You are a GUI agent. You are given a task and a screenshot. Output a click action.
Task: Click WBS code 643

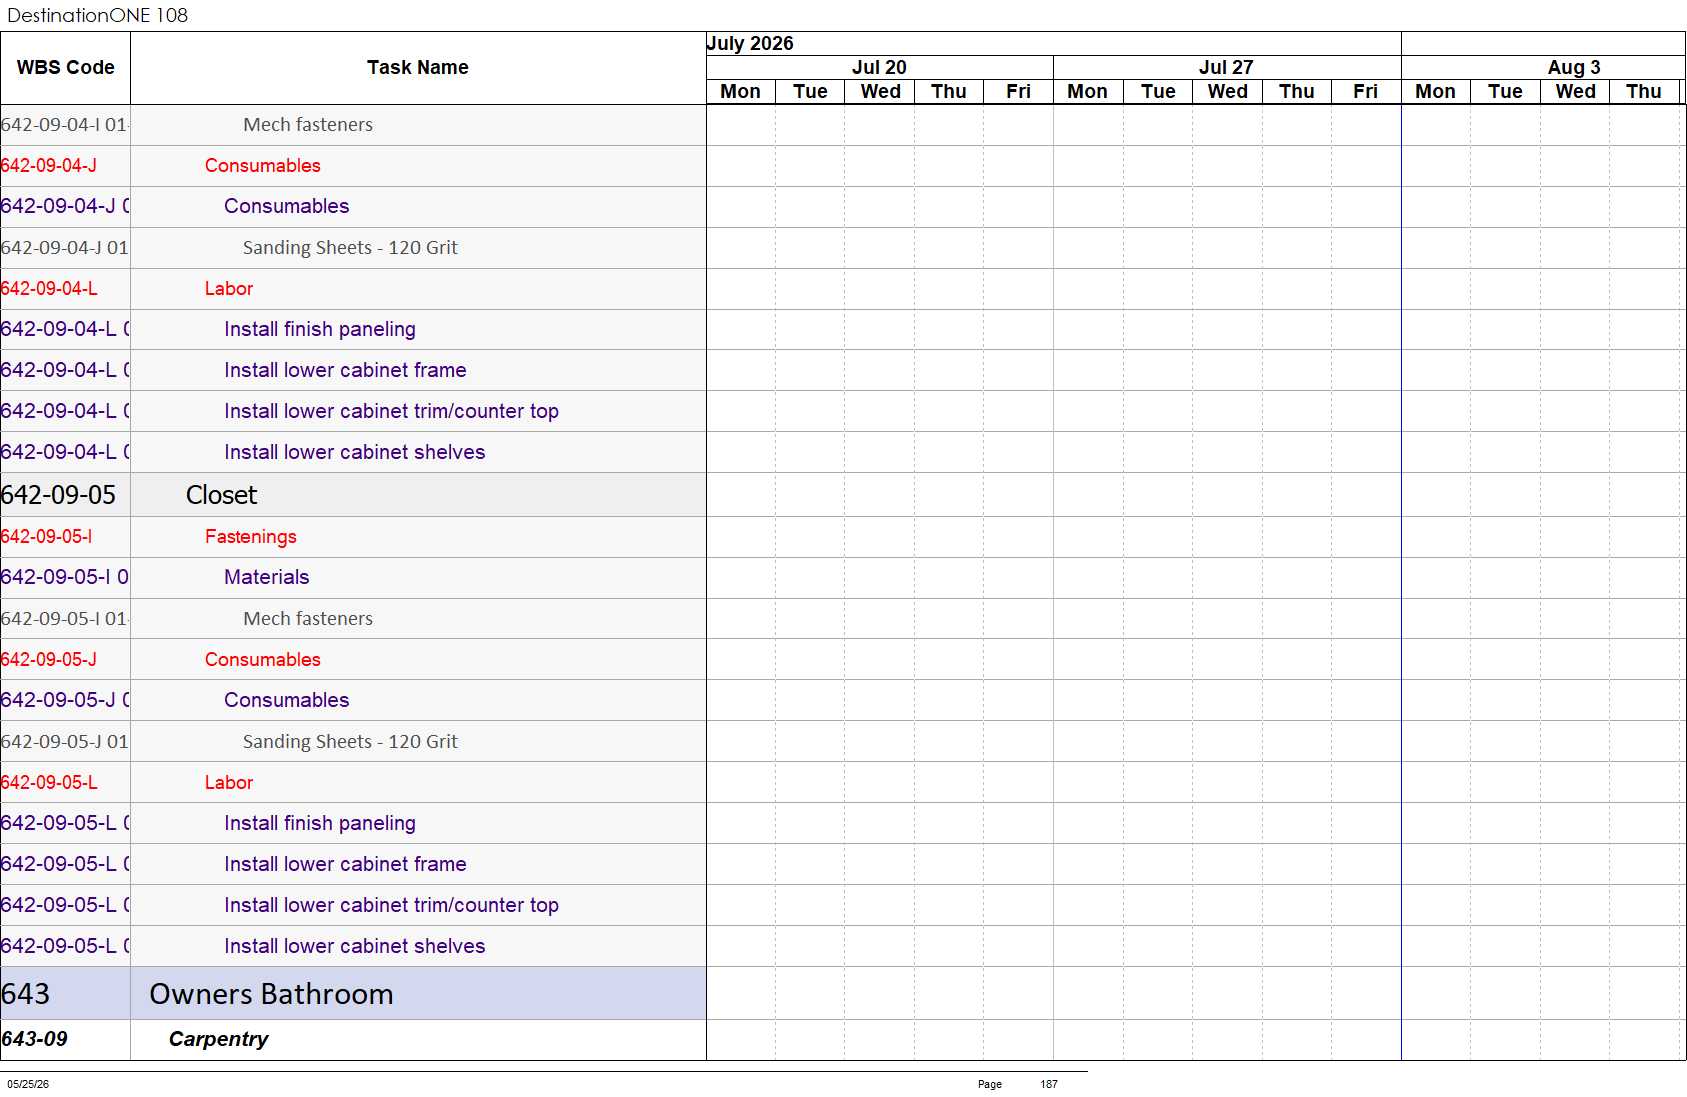tap(25, 994)
